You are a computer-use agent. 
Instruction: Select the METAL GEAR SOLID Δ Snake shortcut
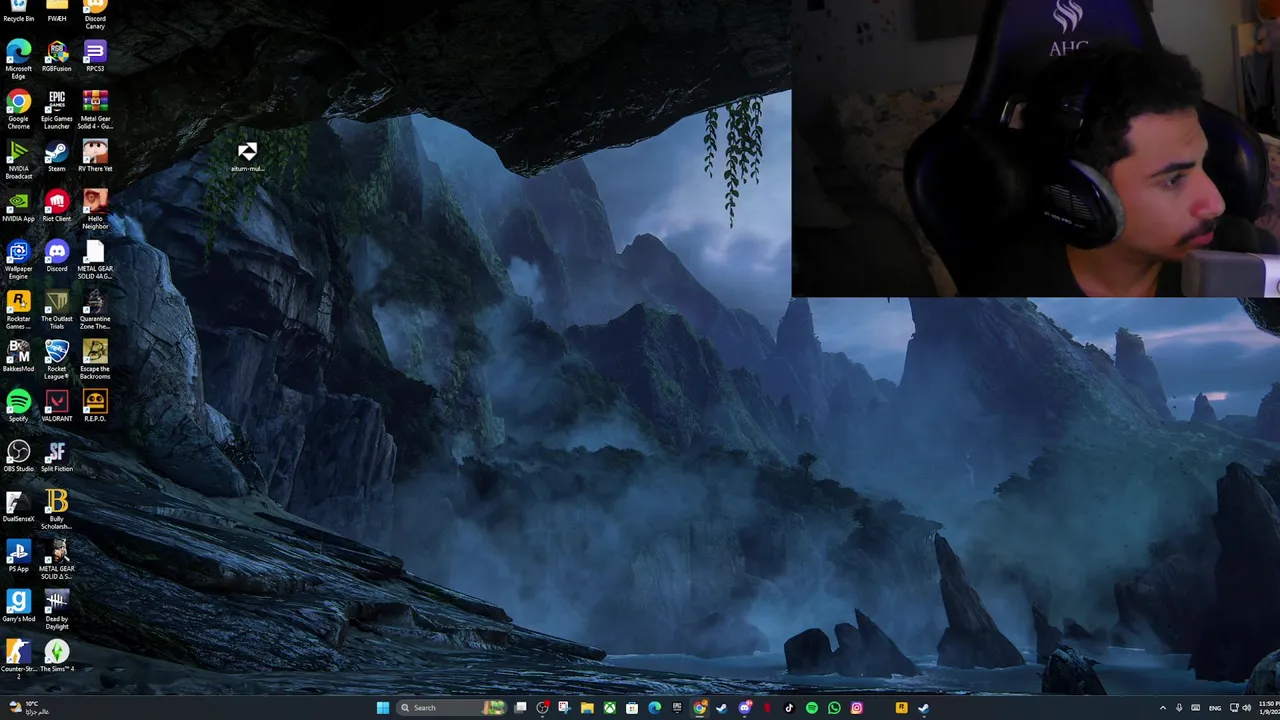point(57,559)
